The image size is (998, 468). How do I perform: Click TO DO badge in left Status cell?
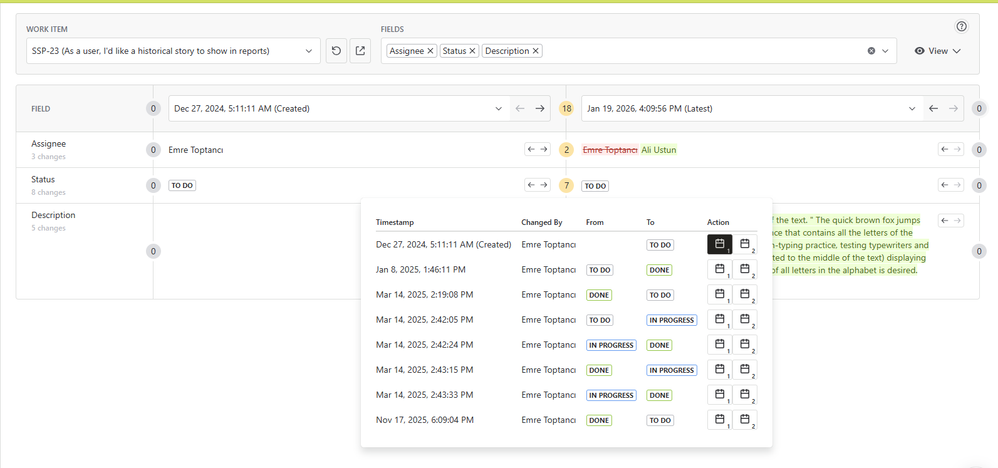point(182,186)
